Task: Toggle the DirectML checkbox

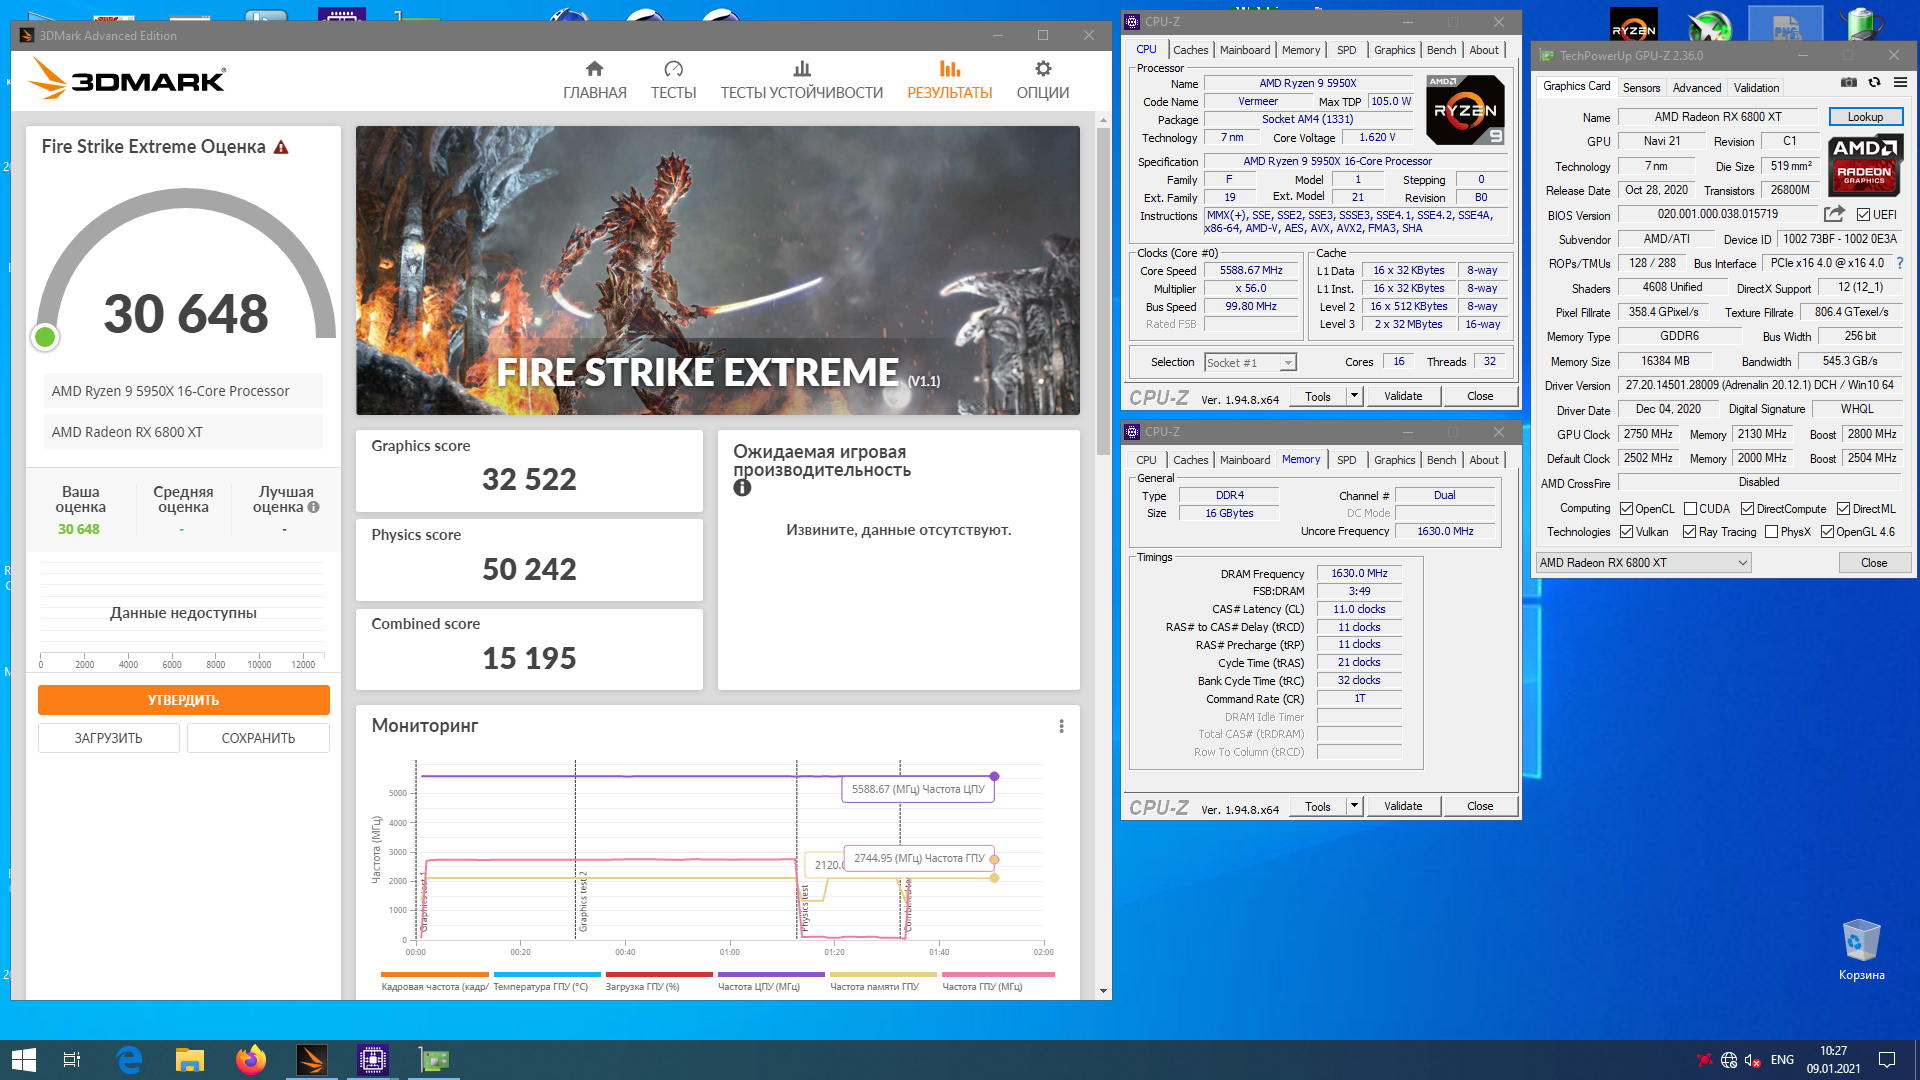Action: coord(1843,509)
